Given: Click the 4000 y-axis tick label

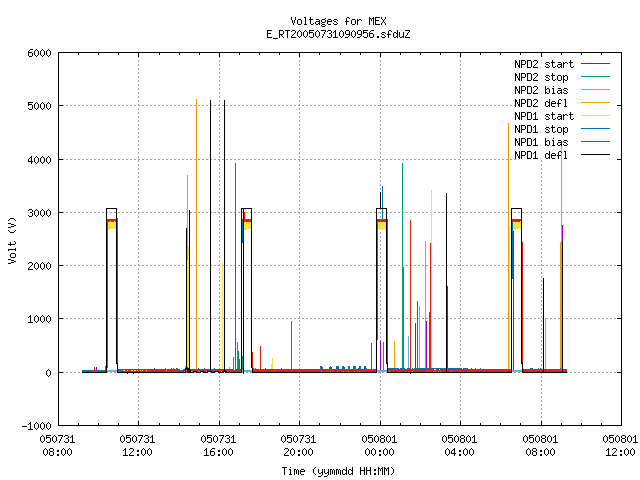Looking at the screenshot, I should point(39,160).
